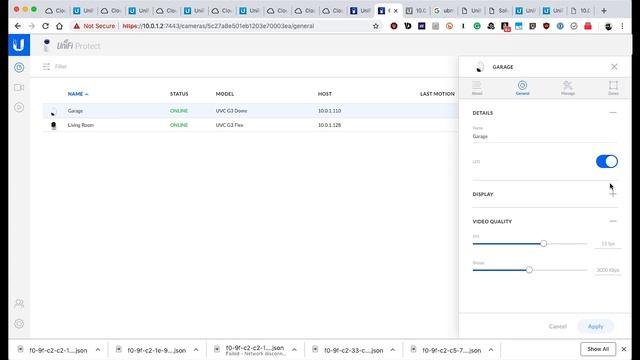The image size is (640, 360).
Task: Click the Chrome profile avatar icon
Action: (x=608, y=26)
